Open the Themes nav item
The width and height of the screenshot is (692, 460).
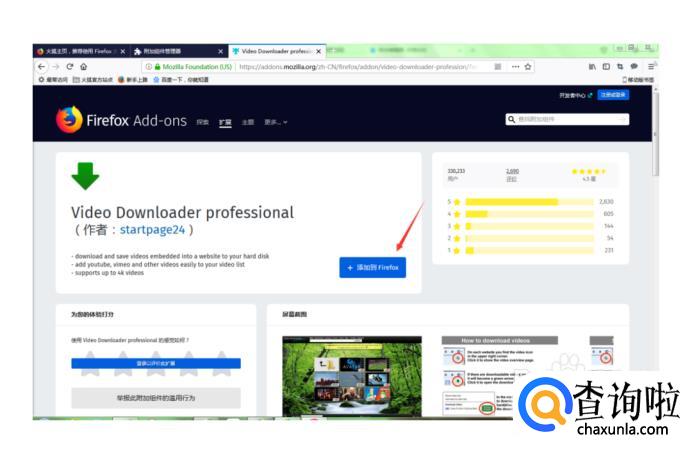click(x=248, y=122)
